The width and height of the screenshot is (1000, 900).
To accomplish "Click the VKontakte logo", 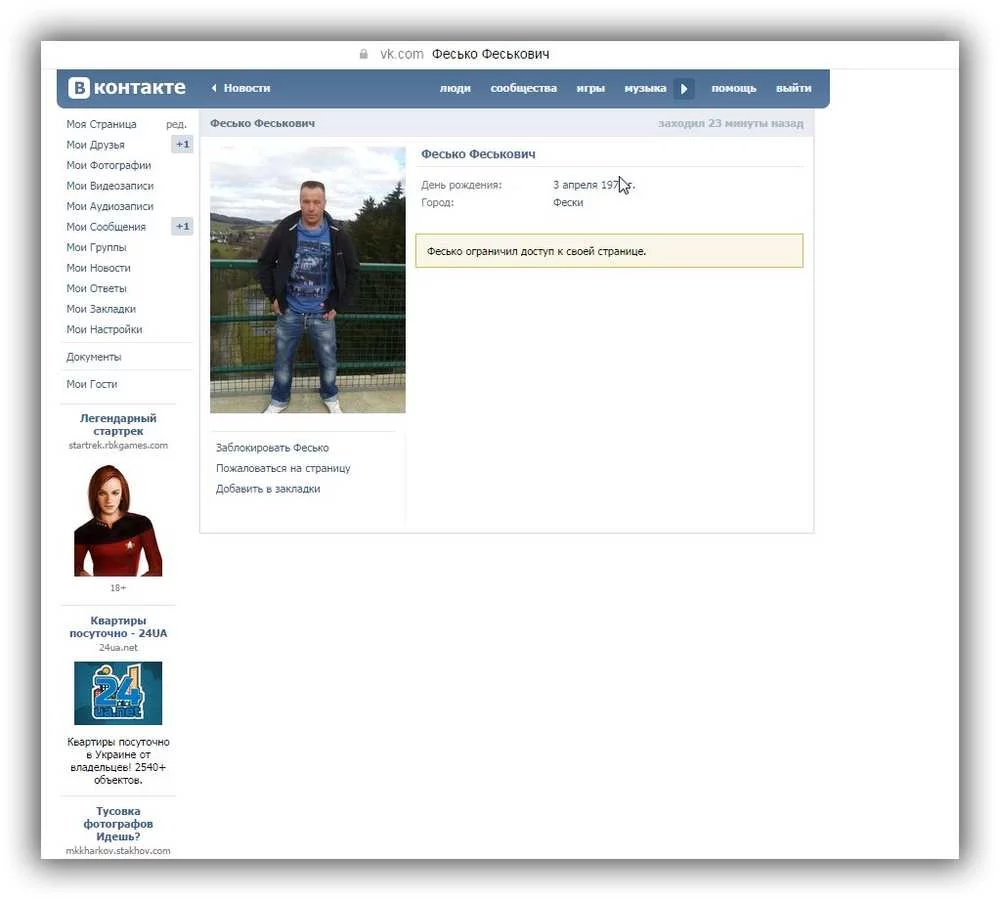I will point(127,87).
